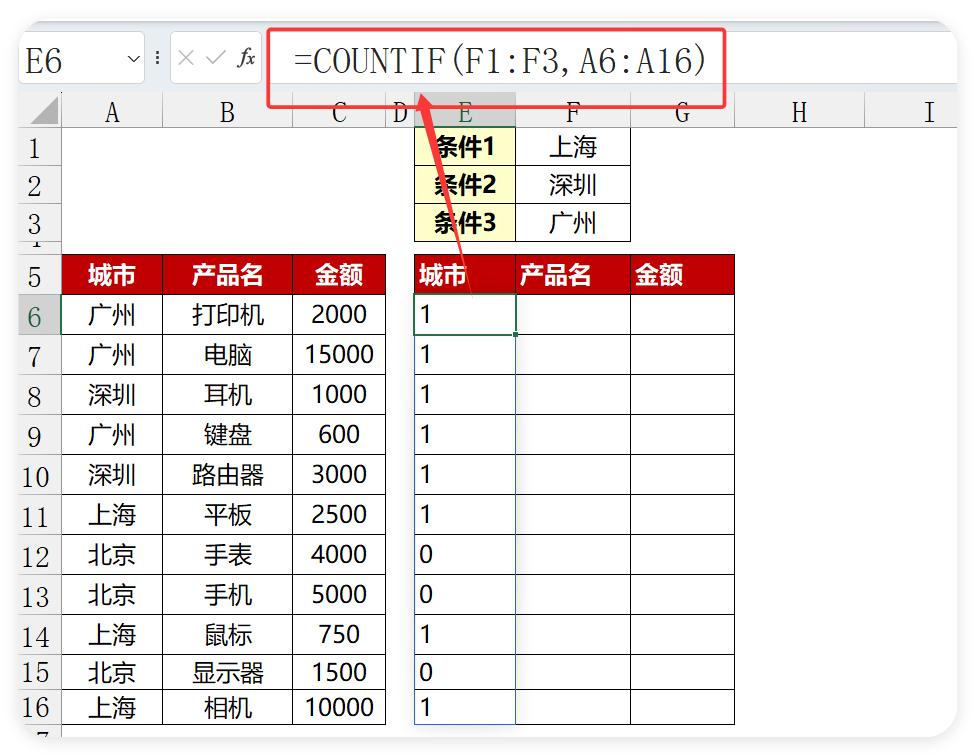Click the fill handle of cell E6

[515, 335]
